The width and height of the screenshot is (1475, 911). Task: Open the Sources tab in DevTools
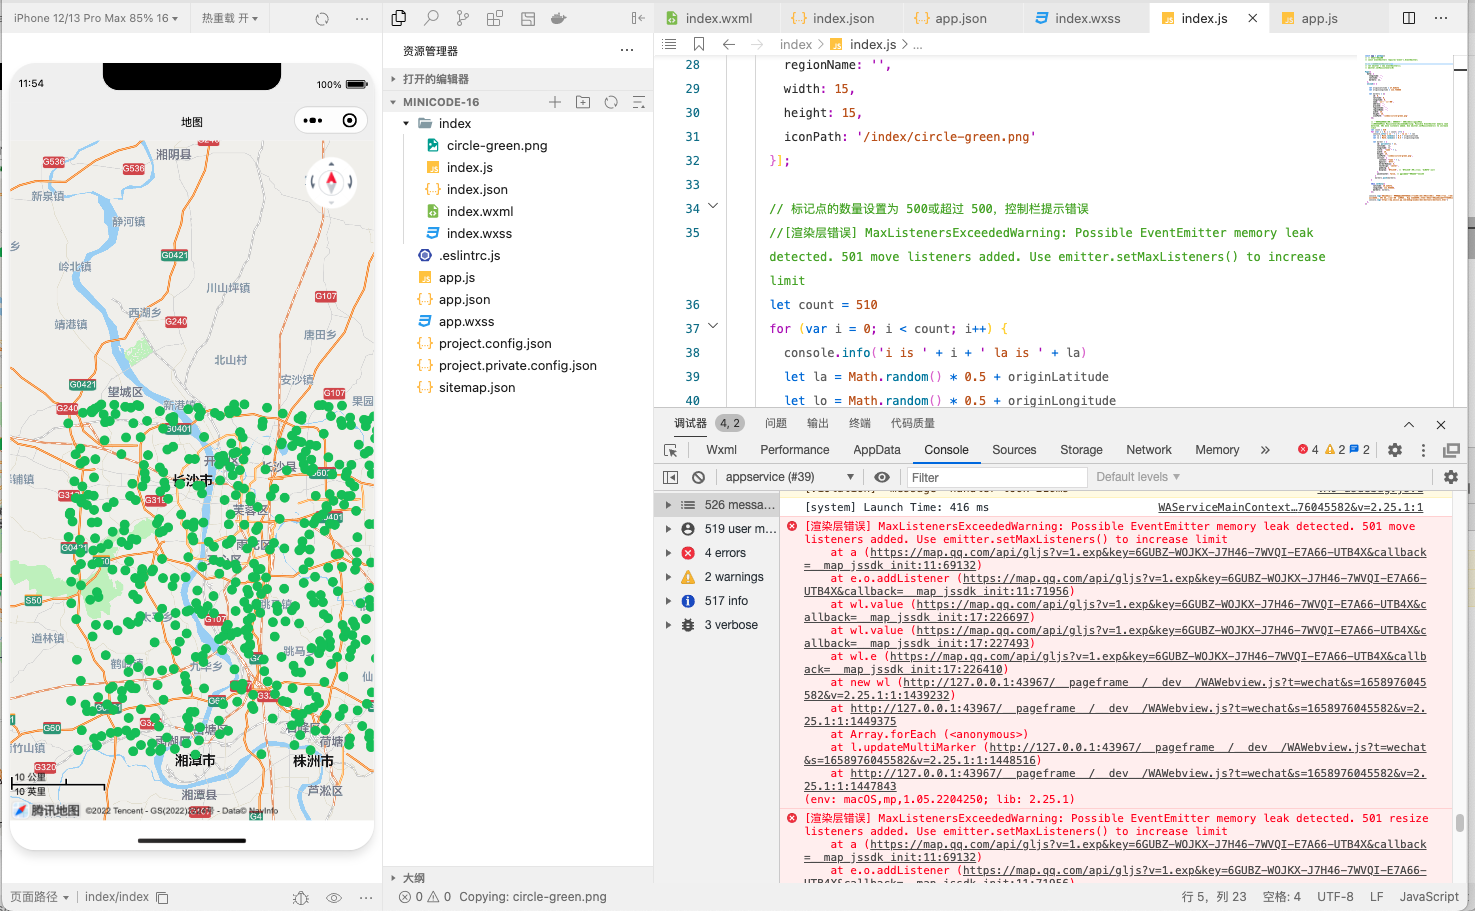(1014, 450)
